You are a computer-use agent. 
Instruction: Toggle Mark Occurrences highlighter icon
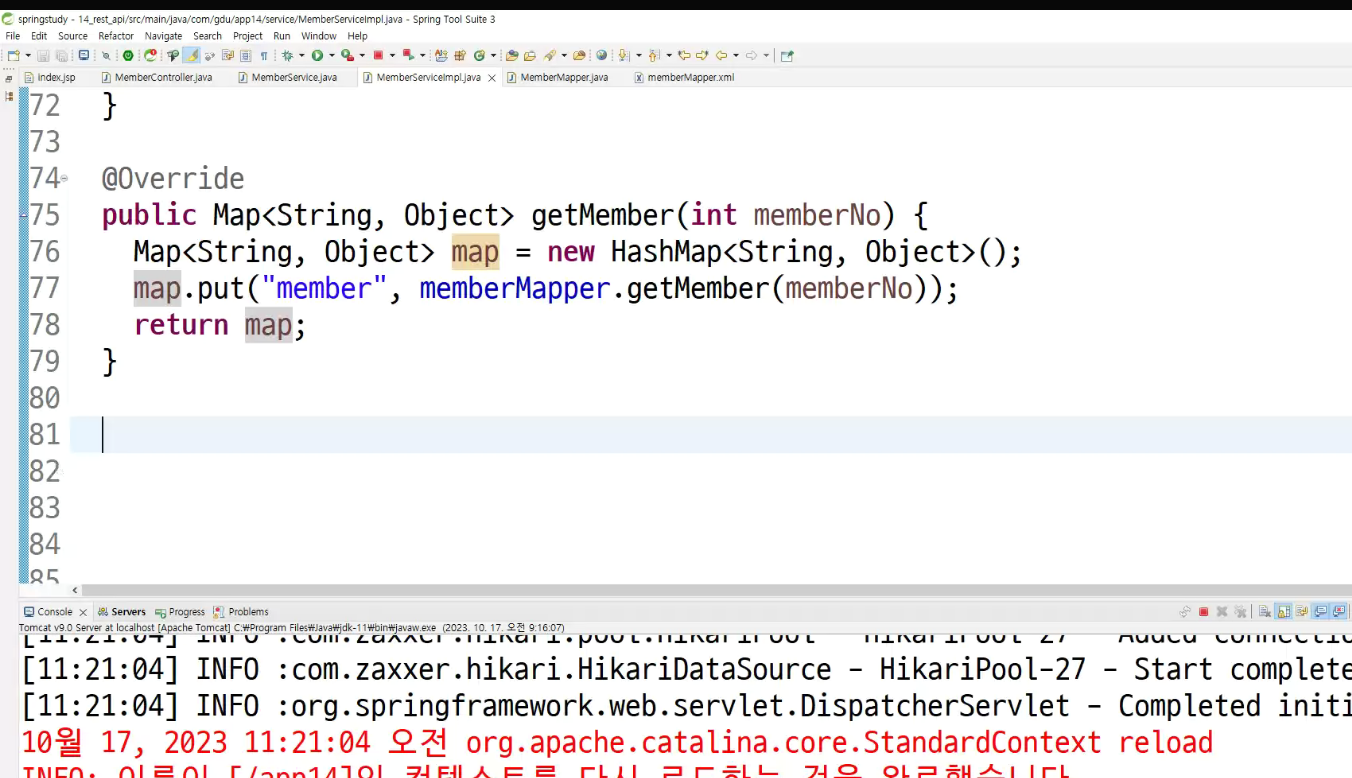(191, 55)
